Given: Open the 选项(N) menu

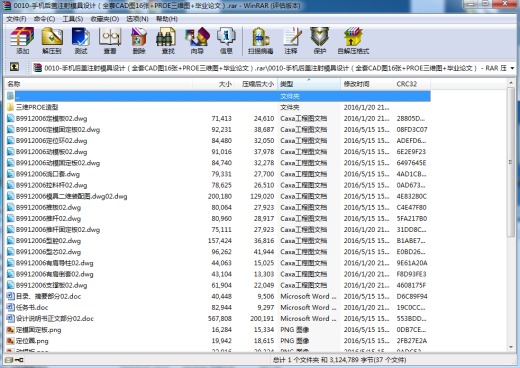Looking at the screenshot, I should pos(137,19).
